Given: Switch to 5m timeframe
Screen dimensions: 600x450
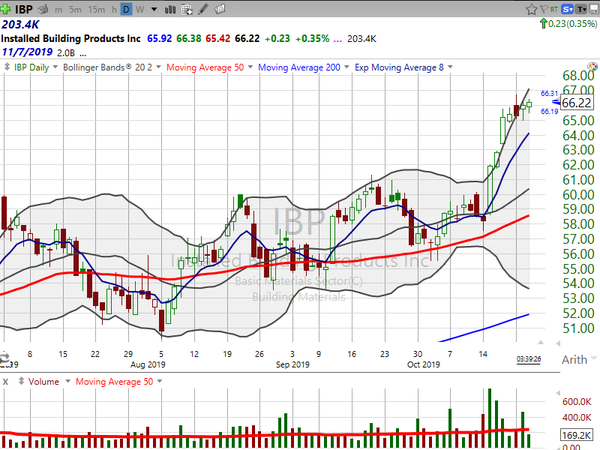Looking at the screenshot, I should tap(75, 10).
